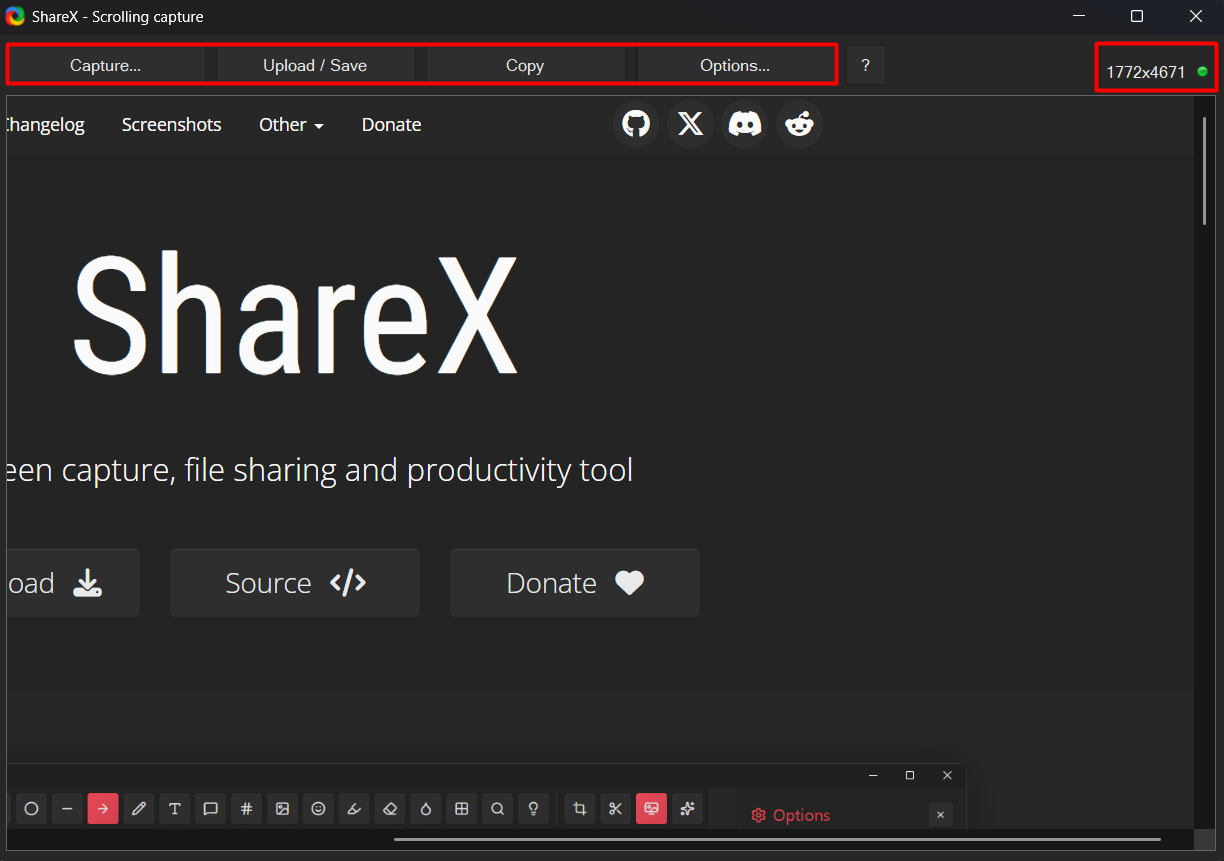Open the Screenshots nav item
This screenshot has height=861, width=1224.
click(172, 125)
